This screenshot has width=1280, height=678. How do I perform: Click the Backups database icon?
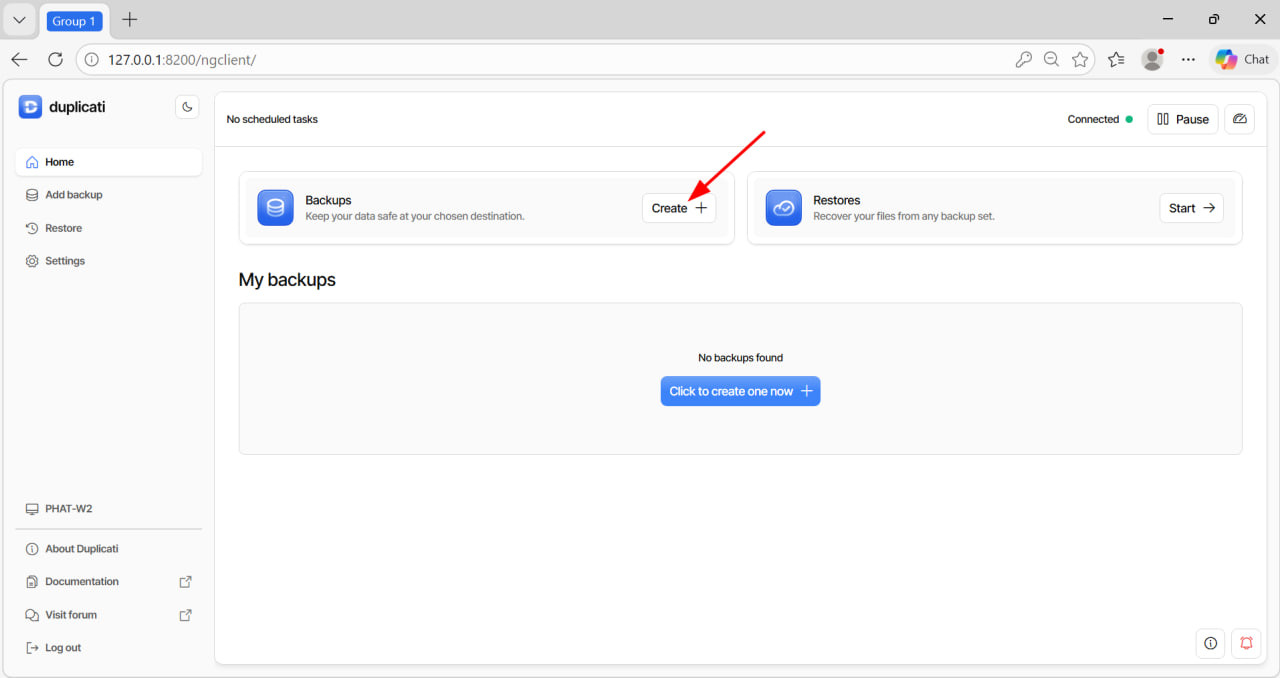[x=275, y=208]
